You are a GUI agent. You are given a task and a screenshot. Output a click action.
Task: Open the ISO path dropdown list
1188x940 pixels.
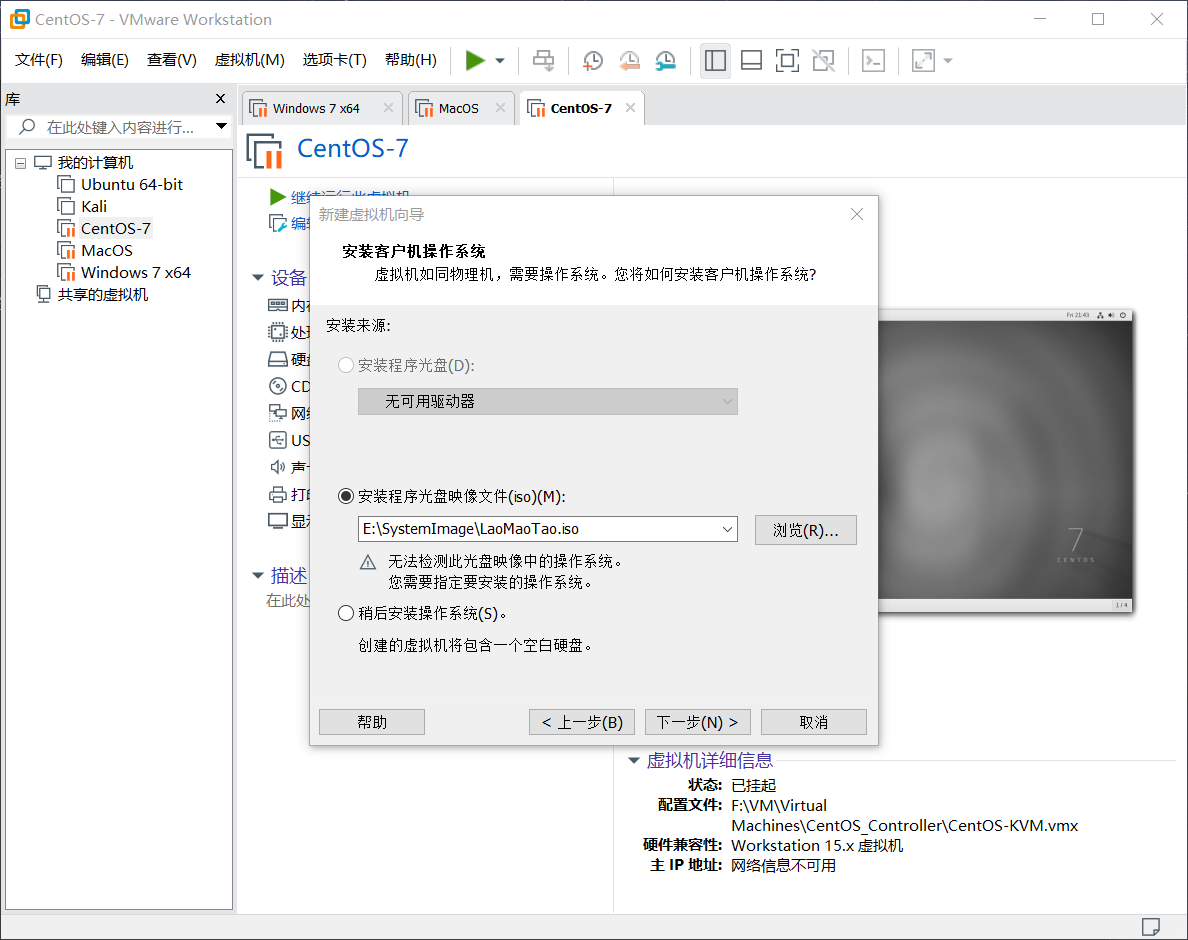tap(727, 529)
